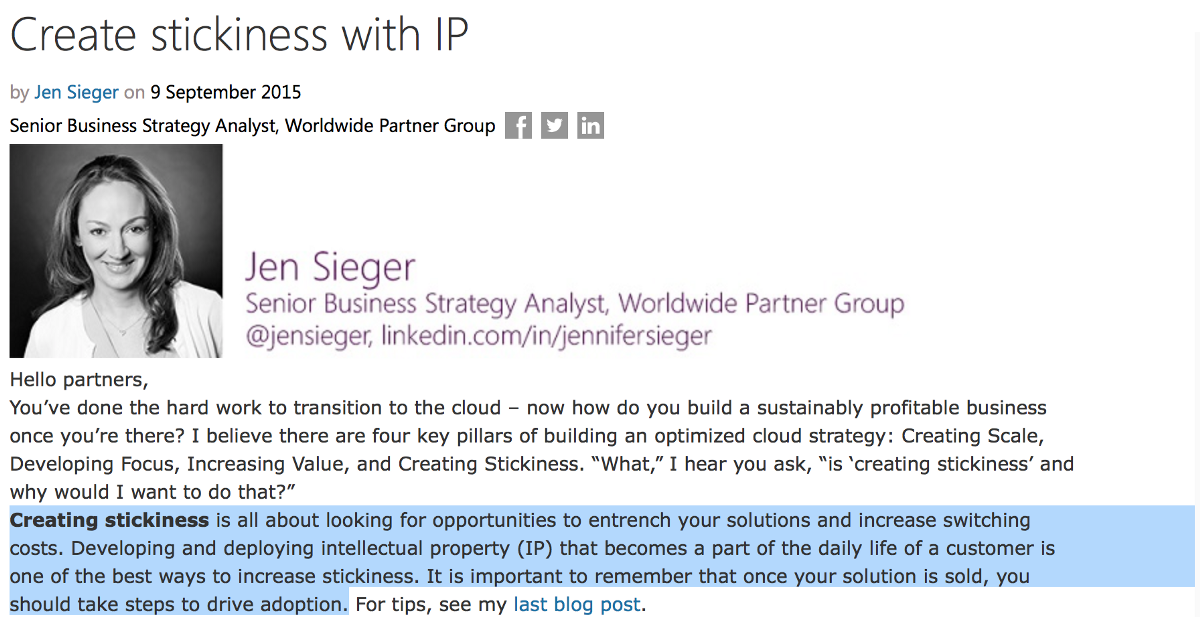Click the author's black-and-white headshot photo
This screenshot has height=617, width=1200.
(x=116, y=251)
